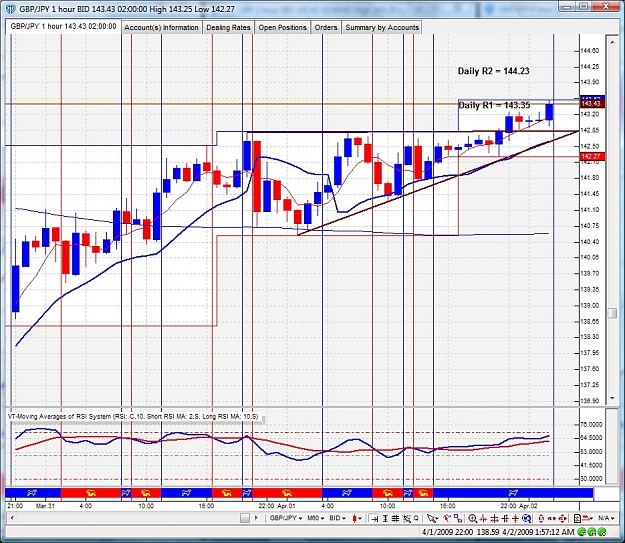The width and height of the screenshot is (625, 543).
Task: Click the double-bar spacing icon
Action: click(505, 518)
